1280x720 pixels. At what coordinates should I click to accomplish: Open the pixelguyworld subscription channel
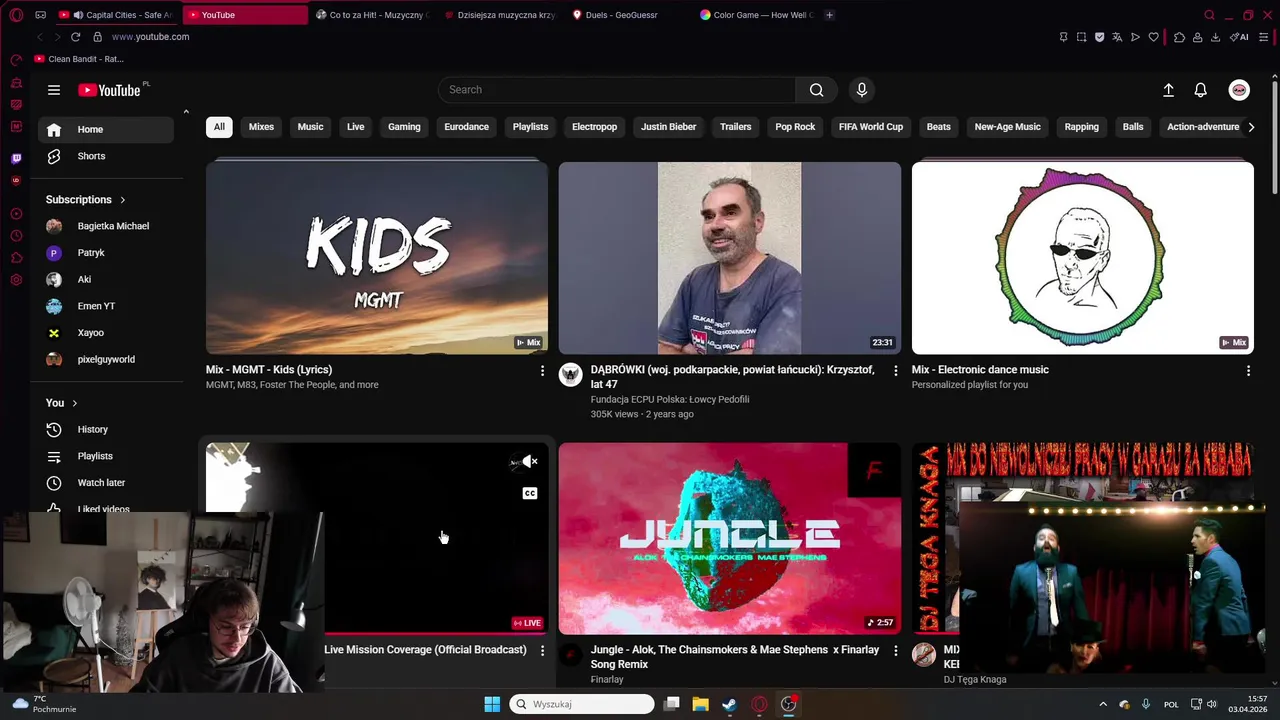coord(105,359)
